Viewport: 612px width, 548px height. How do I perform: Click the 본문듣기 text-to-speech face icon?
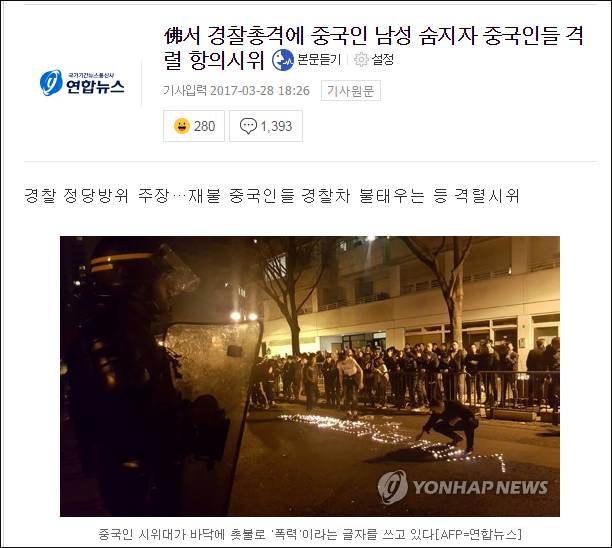[x=283, y=60]
